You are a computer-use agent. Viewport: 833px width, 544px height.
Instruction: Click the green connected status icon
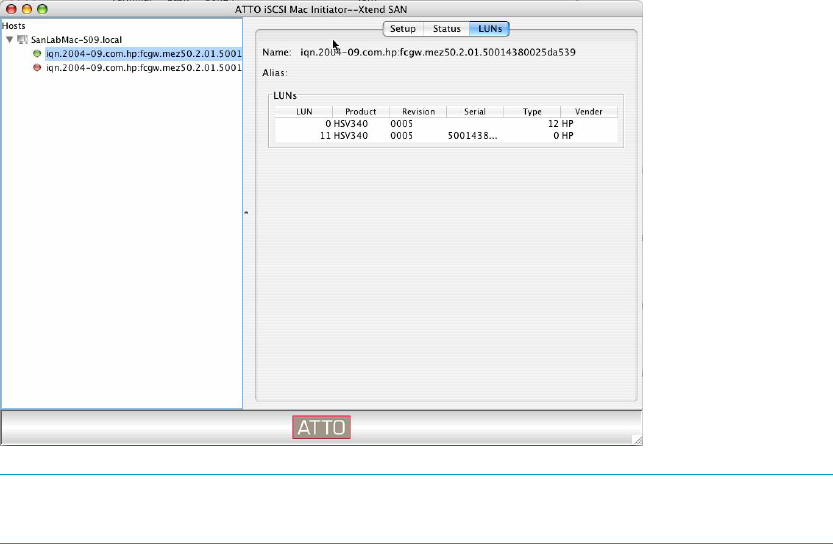pyautogui.click(x=37, y=54)
